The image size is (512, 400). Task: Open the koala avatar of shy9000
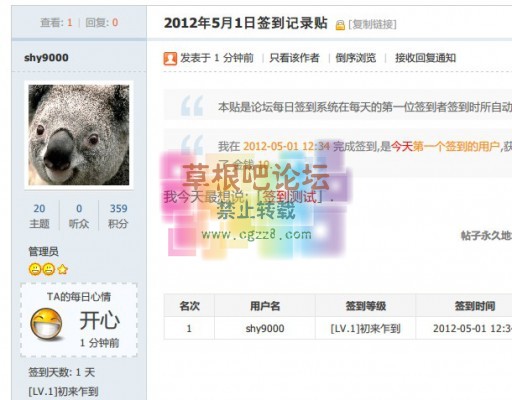coord(79,135)
